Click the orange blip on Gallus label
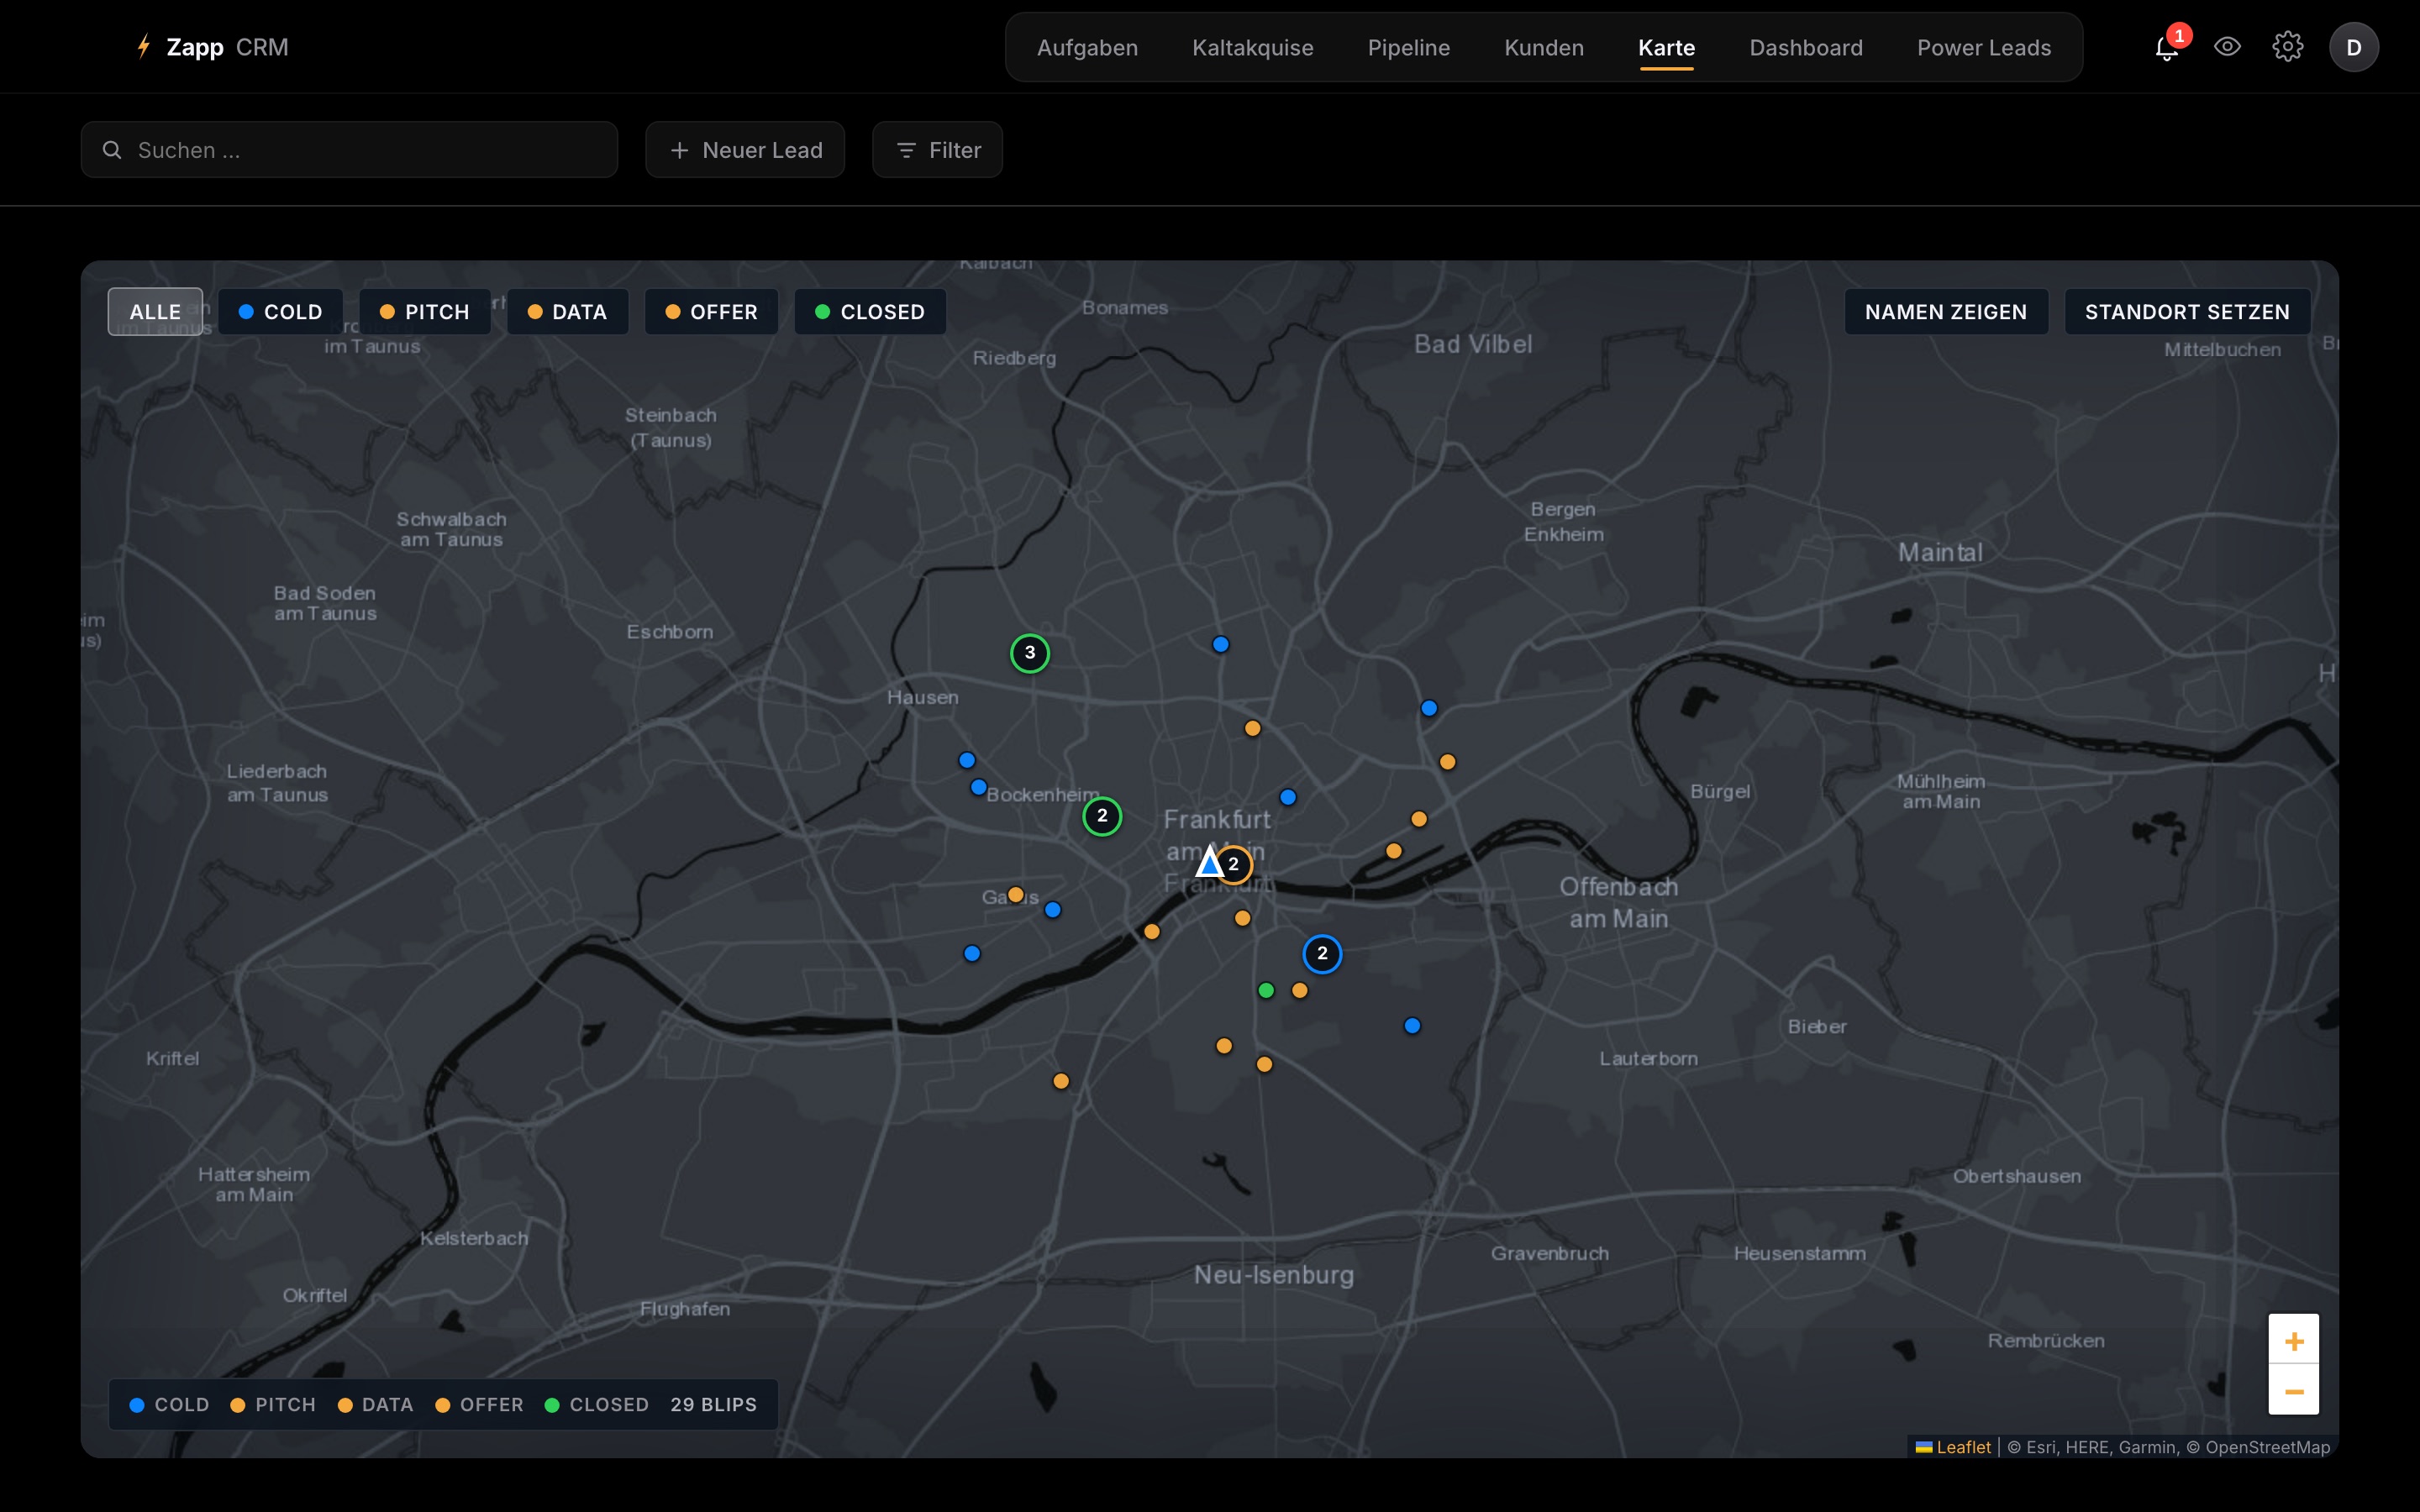Viewport: 2420px width, 1512px height. pos(1016,894)
